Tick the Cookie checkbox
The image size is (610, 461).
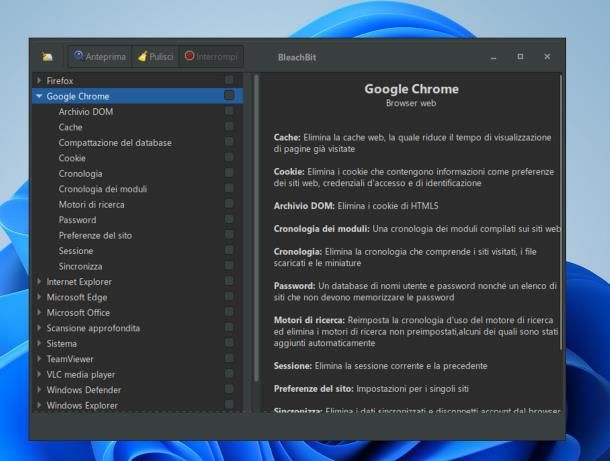[229, 157]
